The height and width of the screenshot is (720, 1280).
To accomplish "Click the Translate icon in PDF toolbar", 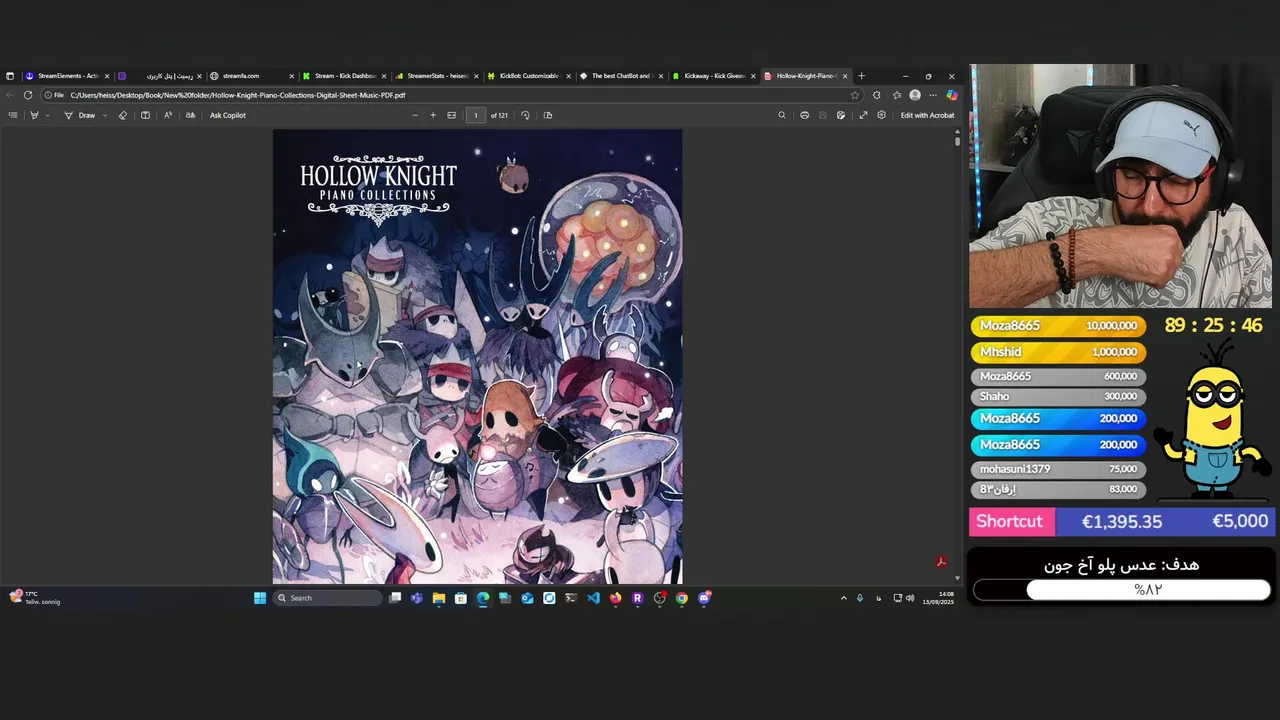I will pos(190,115).
